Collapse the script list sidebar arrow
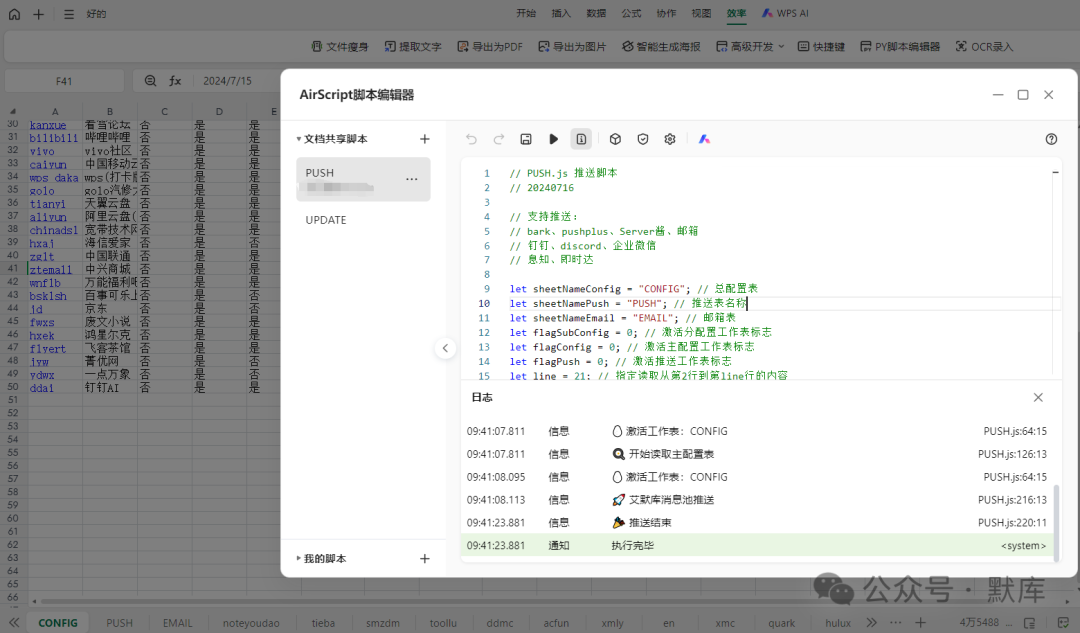 pos(445,349)
